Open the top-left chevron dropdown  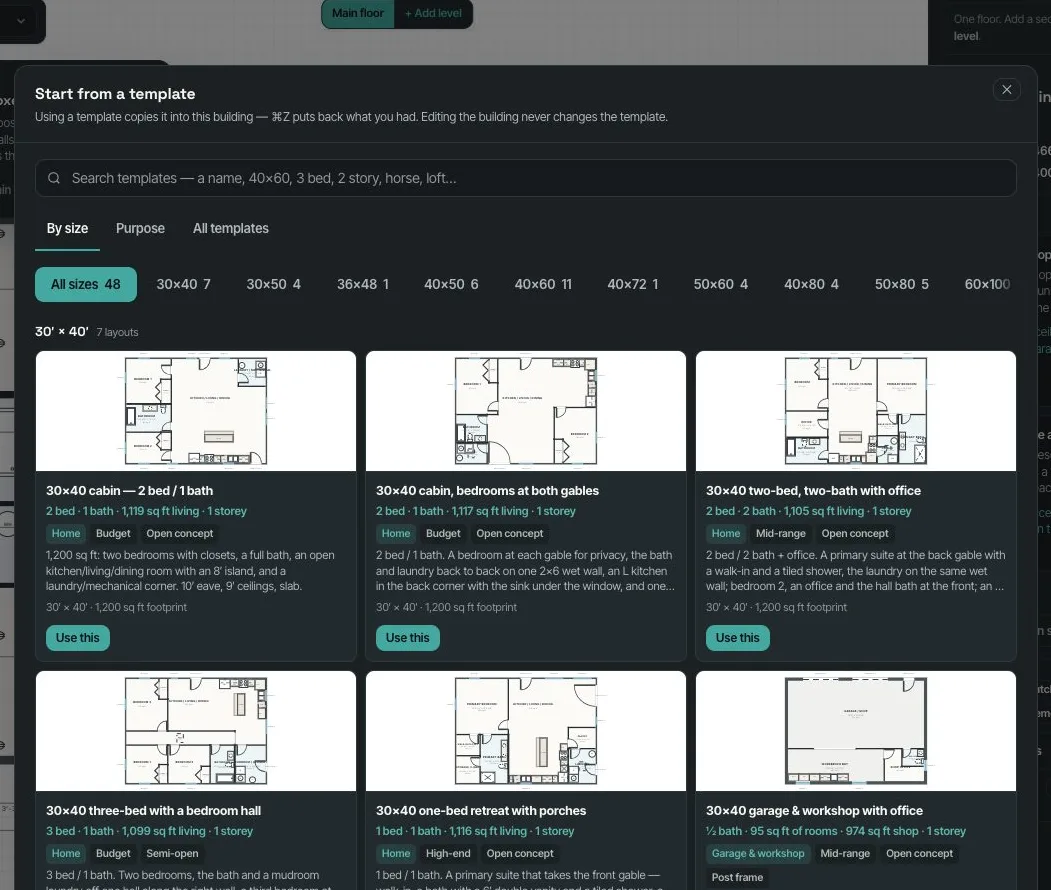(21, 21)
